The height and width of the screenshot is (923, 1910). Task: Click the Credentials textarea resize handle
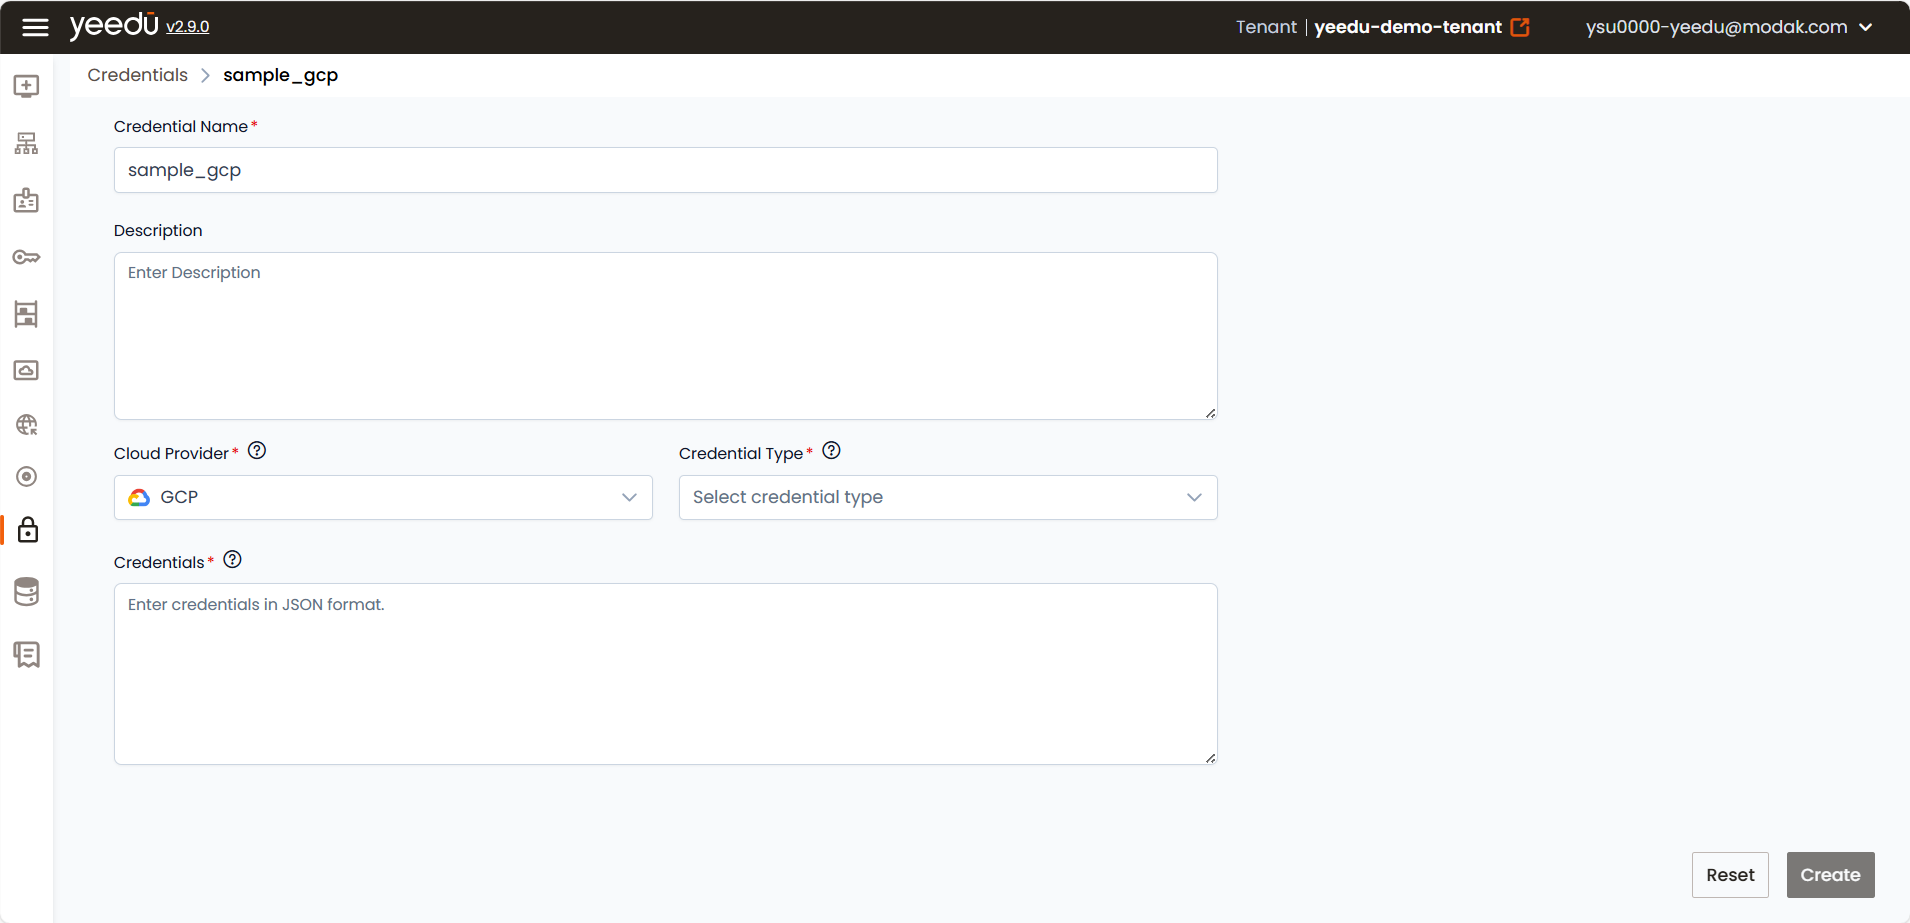(1210, 758)
